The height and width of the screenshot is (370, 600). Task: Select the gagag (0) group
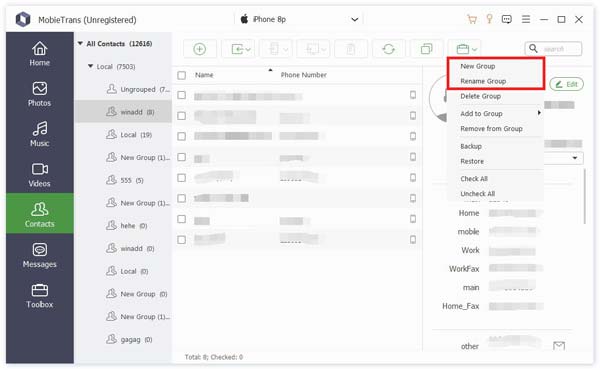click(123, 339)
